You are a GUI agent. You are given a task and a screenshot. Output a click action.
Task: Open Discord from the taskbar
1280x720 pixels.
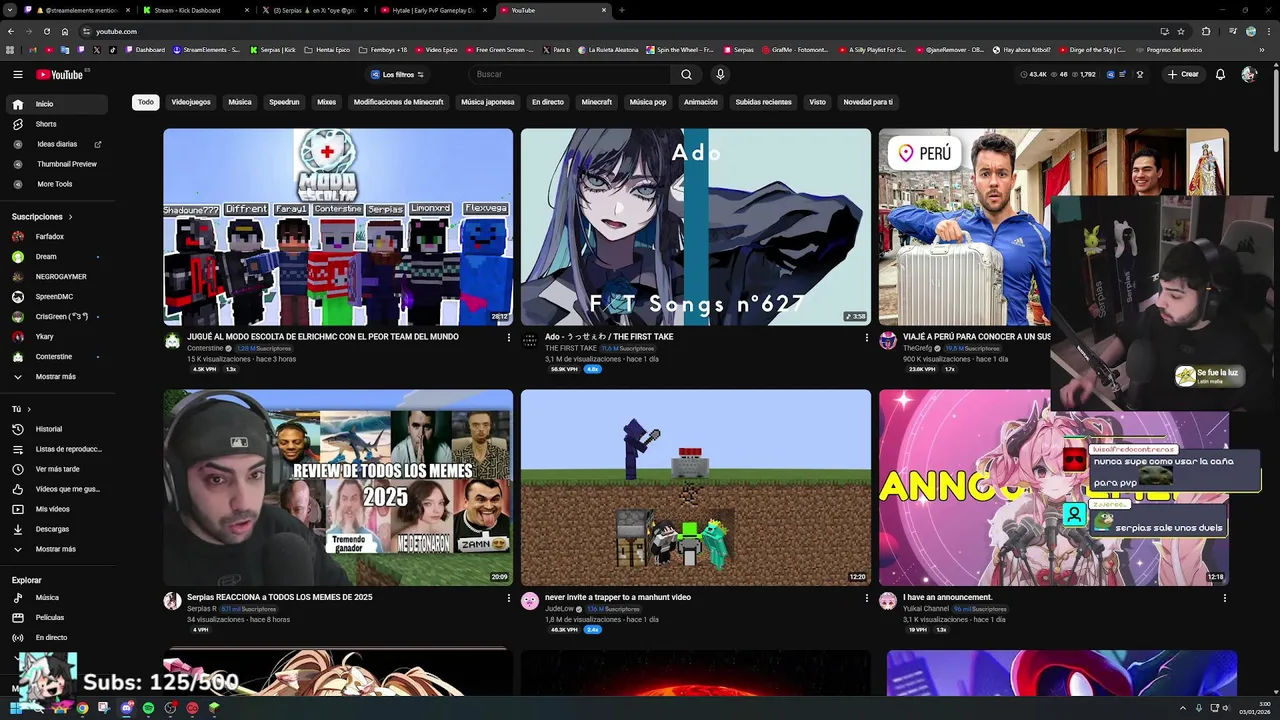pos(126,708)
